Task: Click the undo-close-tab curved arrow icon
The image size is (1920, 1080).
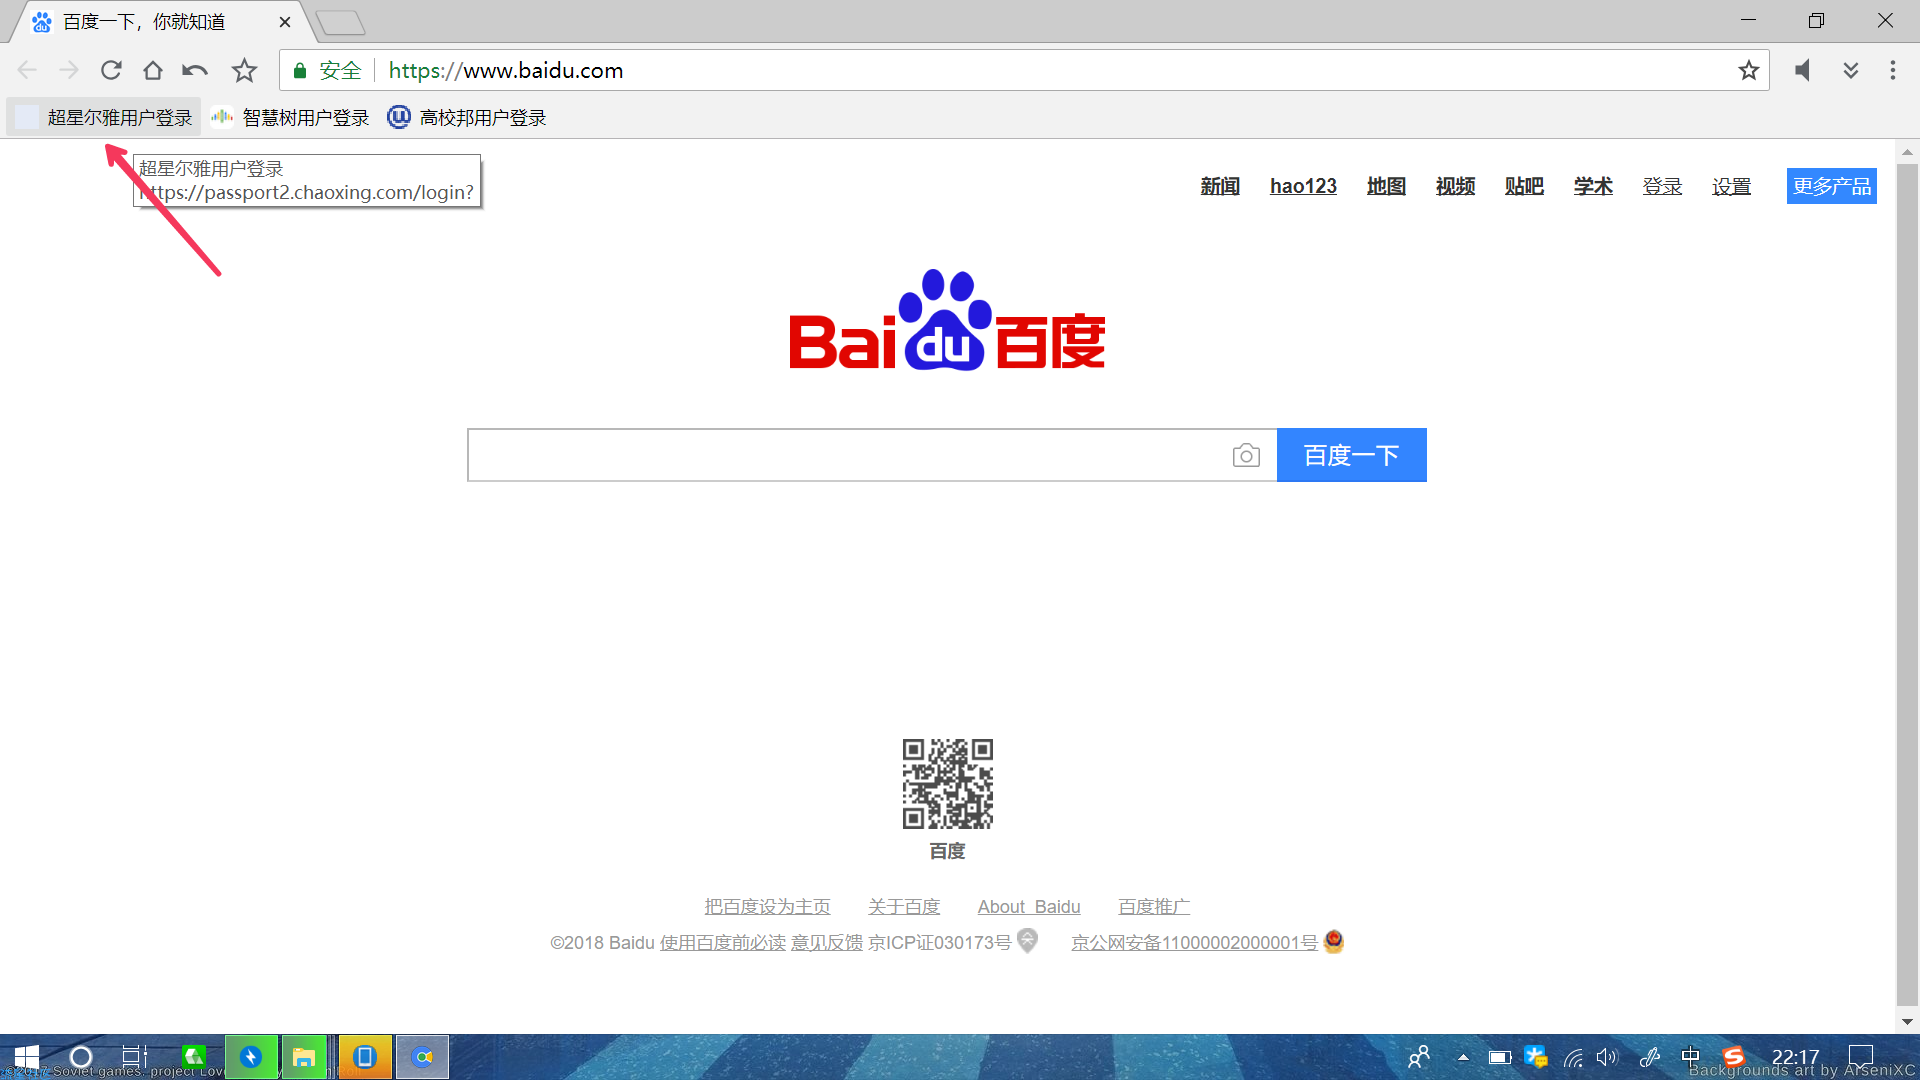Action: (195, 70)
